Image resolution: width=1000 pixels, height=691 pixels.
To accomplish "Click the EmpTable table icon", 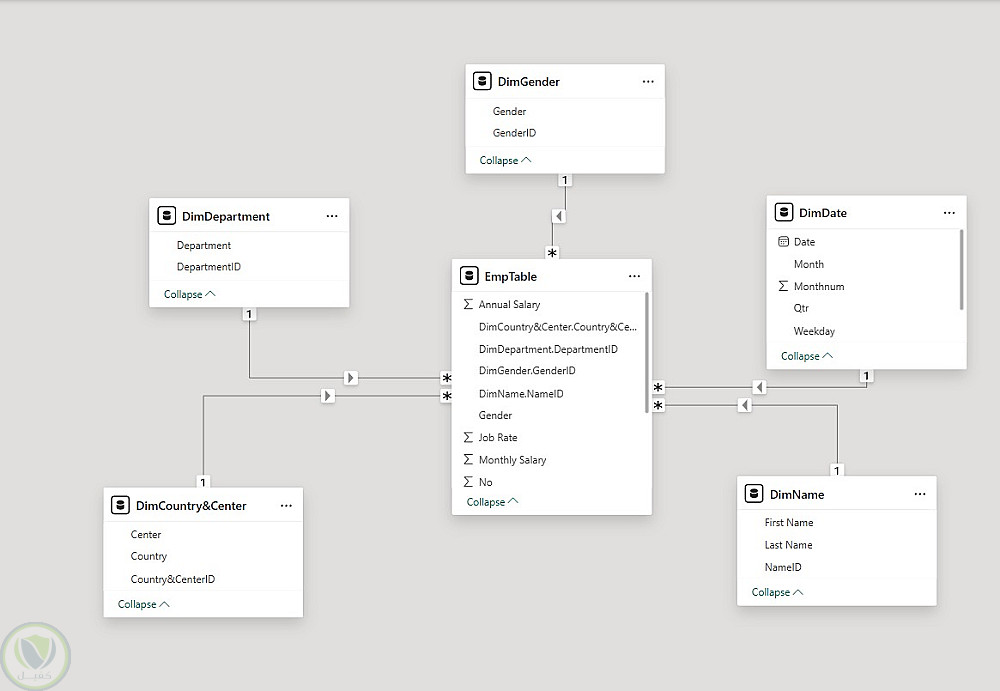I will [468, 276].
